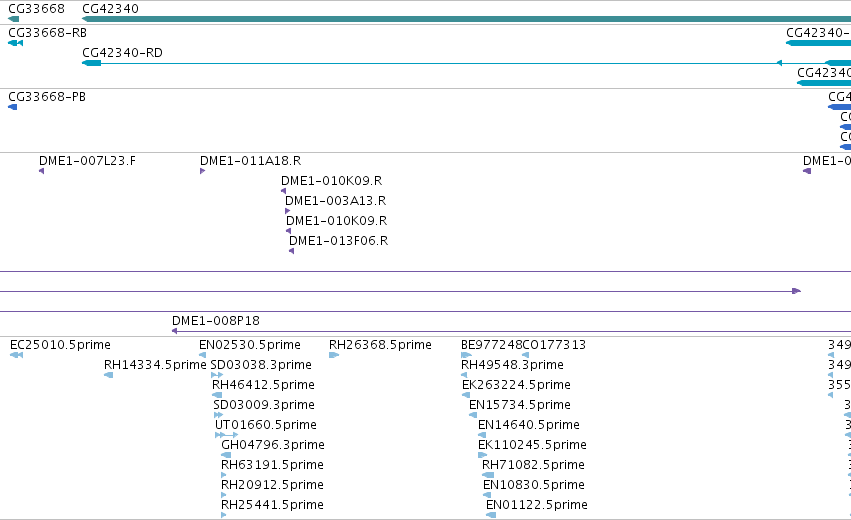Click the RH63191.5prime EST label
This screenshot has height=520, width=851.
[272, 465]
